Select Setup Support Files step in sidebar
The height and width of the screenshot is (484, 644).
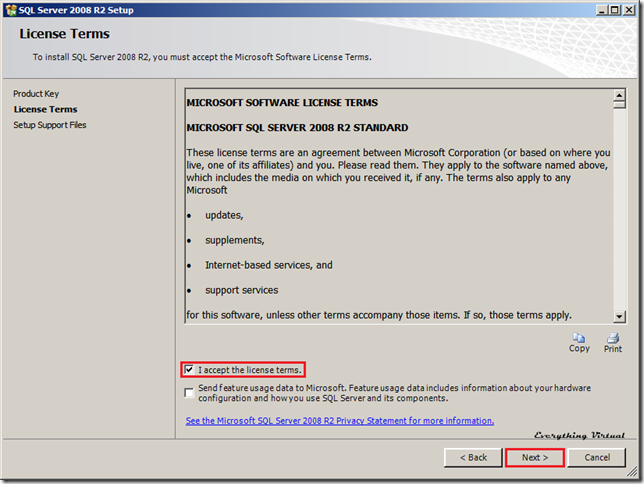[x=50, y=125]
